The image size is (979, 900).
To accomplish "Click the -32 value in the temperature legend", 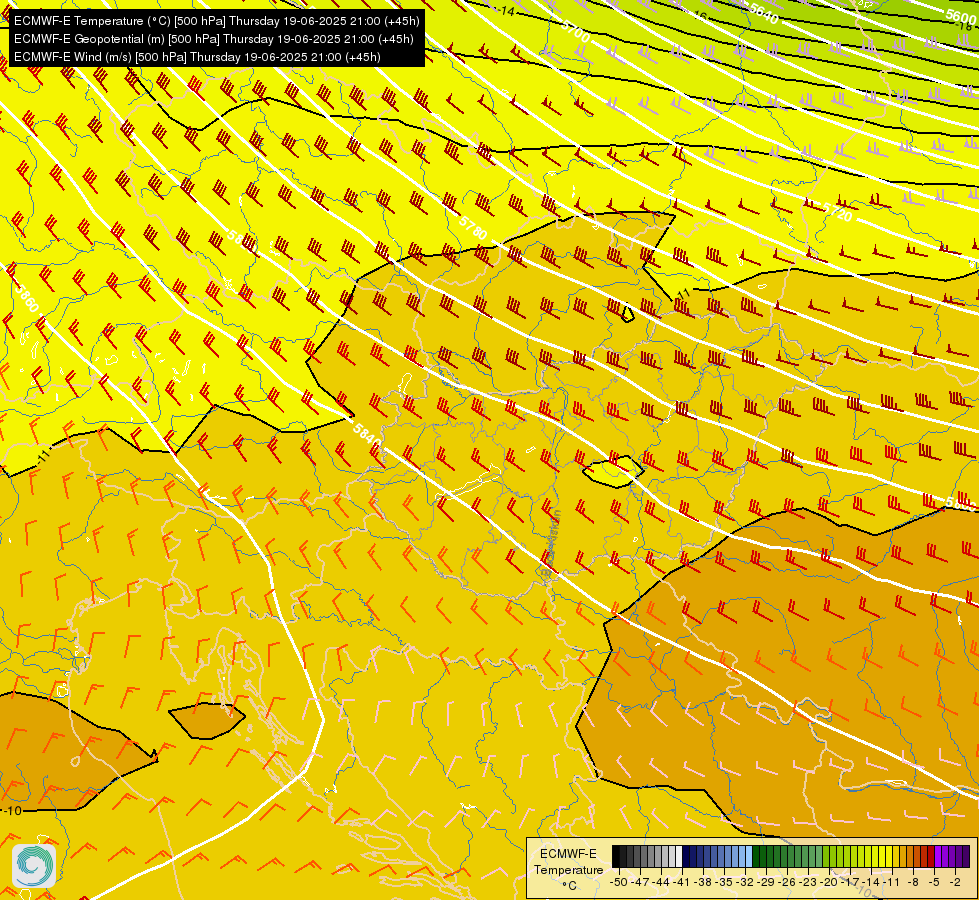I will tap(745, 882).
